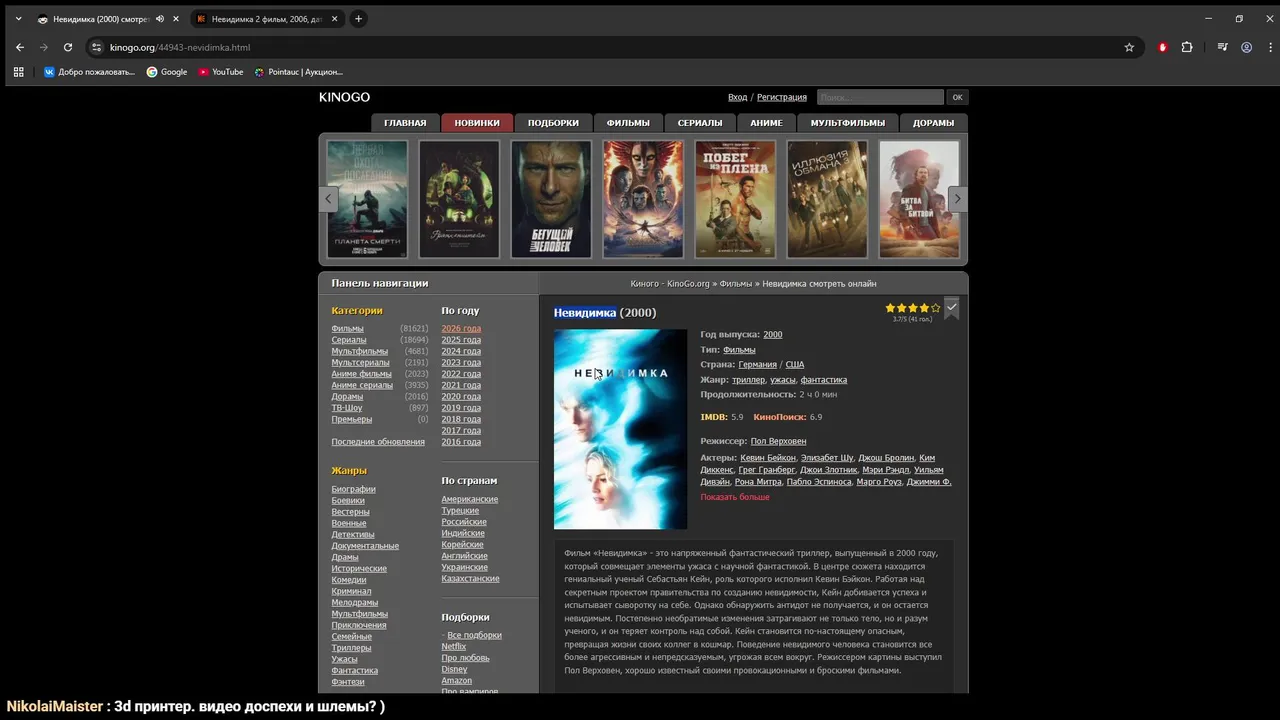
Task: Open the СЕРИАЛЫ menu tab
Action: point(700,123)
